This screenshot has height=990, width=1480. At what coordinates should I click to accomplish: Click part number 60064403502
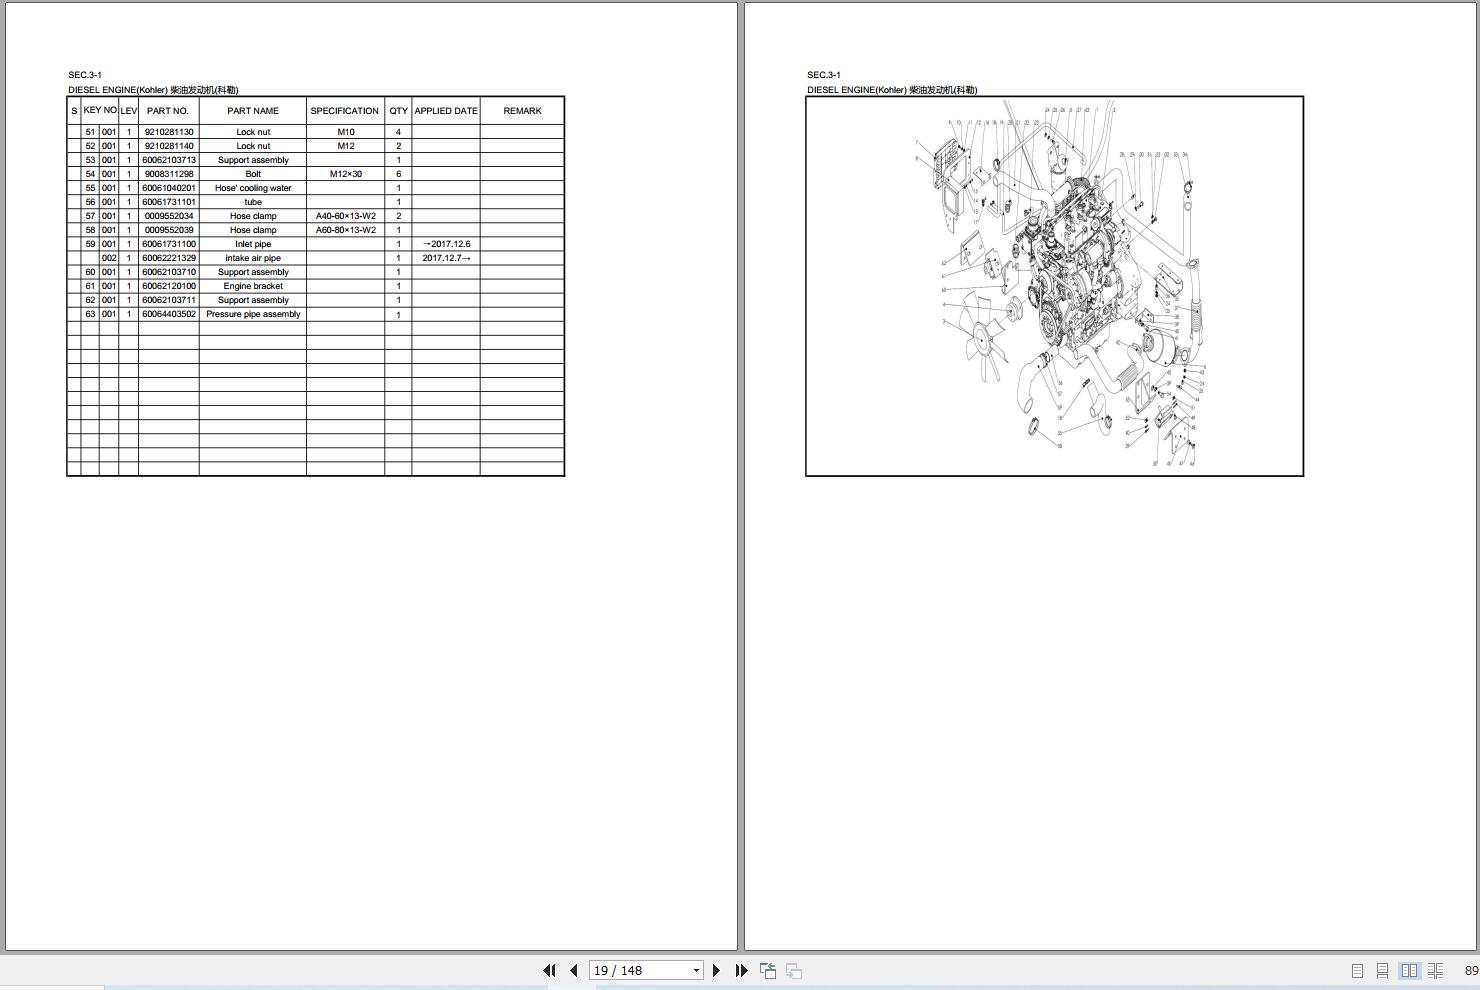pyautogui.click(x=169, y=314)
